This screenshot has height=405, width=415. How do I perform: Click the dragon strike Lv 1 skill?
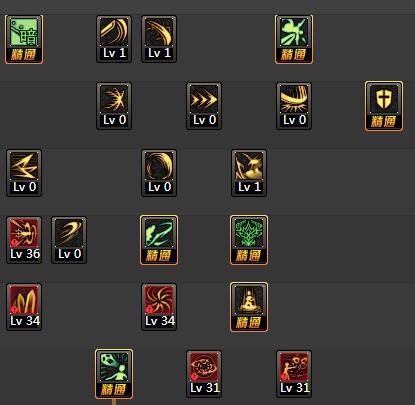pos(249,173)
